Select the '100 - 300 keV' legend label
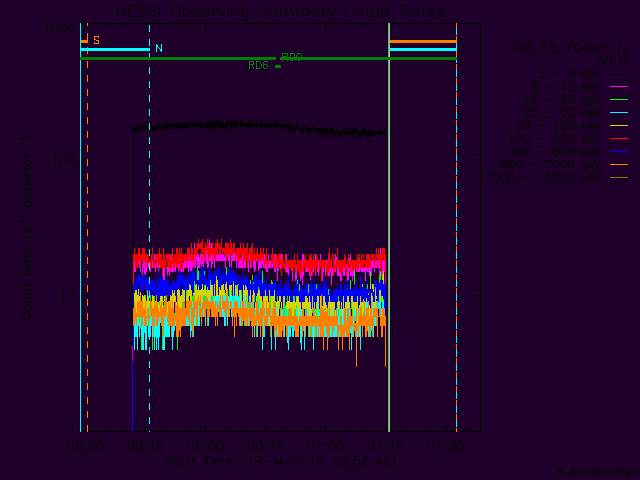The image size is (640, 480). click(x=554, y=139)
